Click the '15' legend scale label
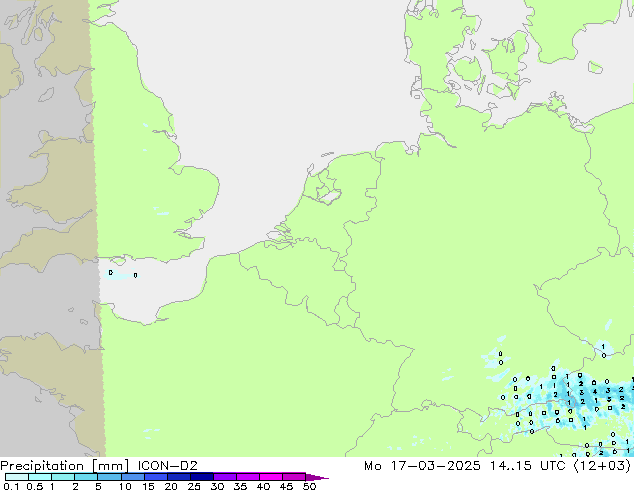The image size is (634, 490). pyautogui.click(x=148, y=486)
